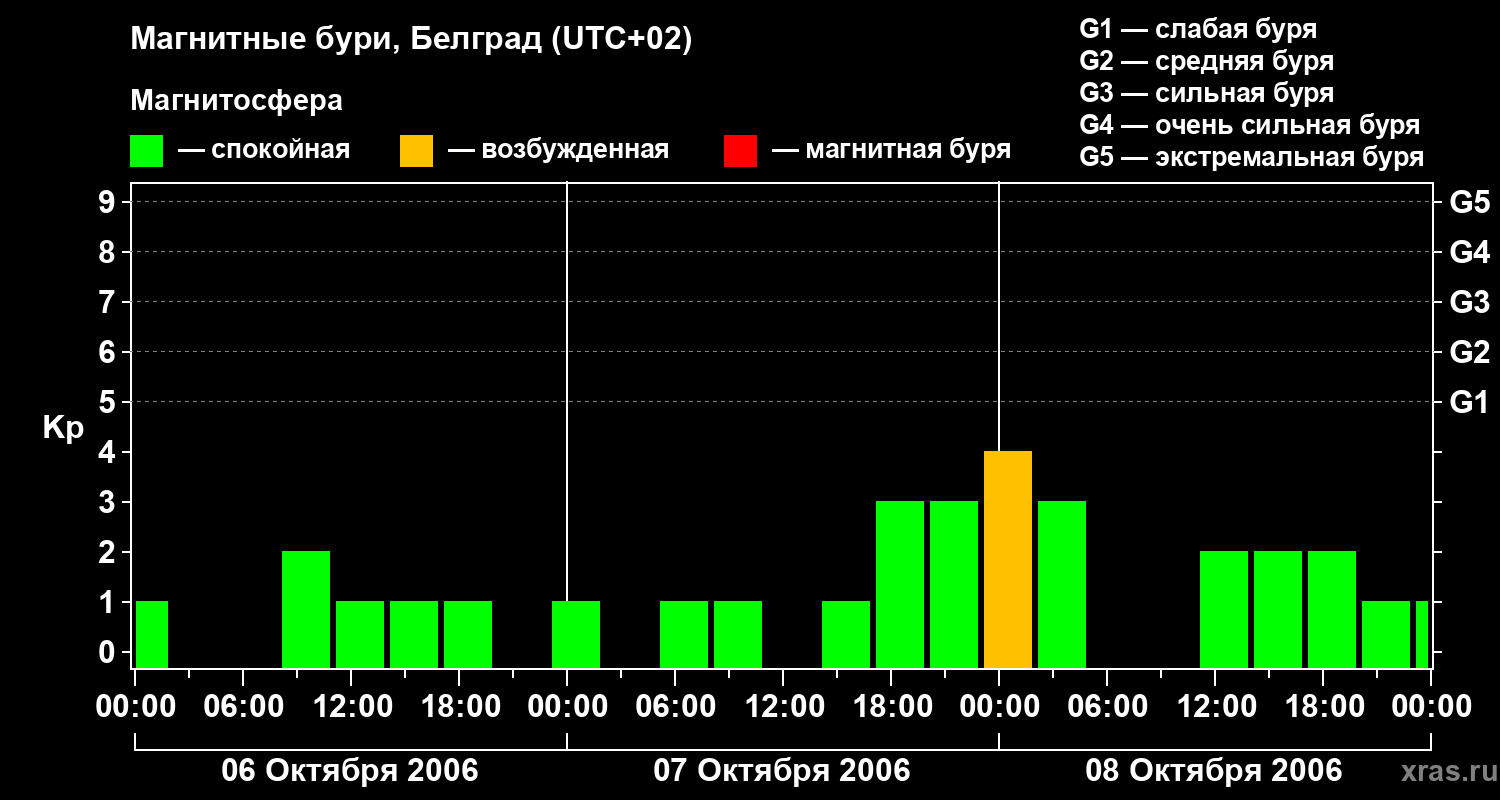Click the 'G3 — сильная буря' legend line
This screenshot has width=1500, height=800.
[x=1206, y=93]
